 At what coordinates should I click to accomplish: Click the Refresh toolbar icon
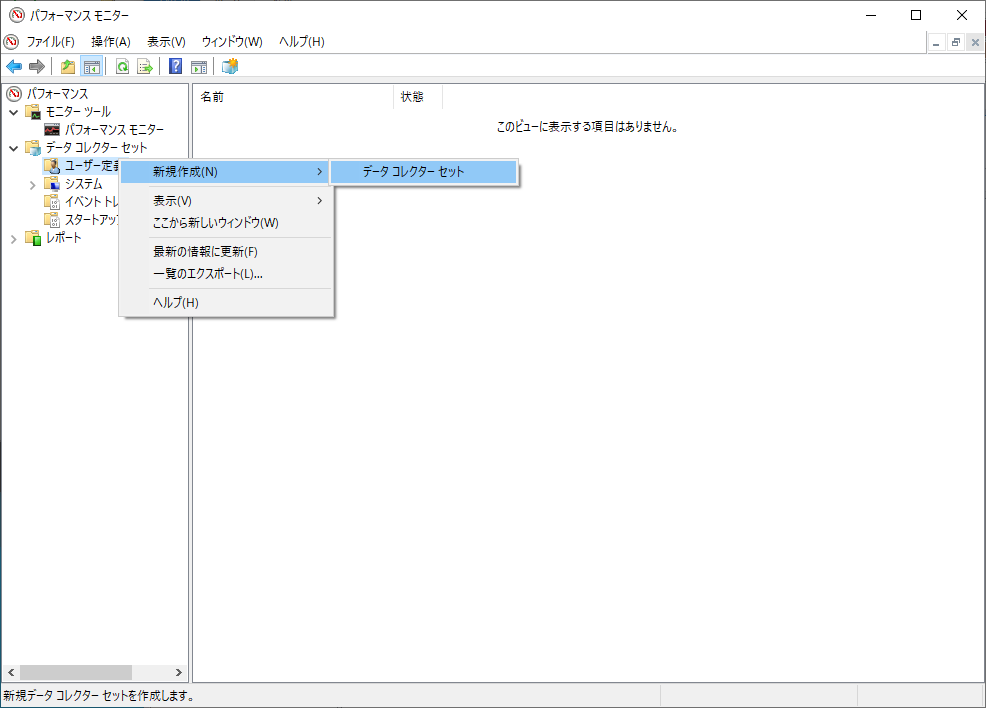tap(123, 66)
